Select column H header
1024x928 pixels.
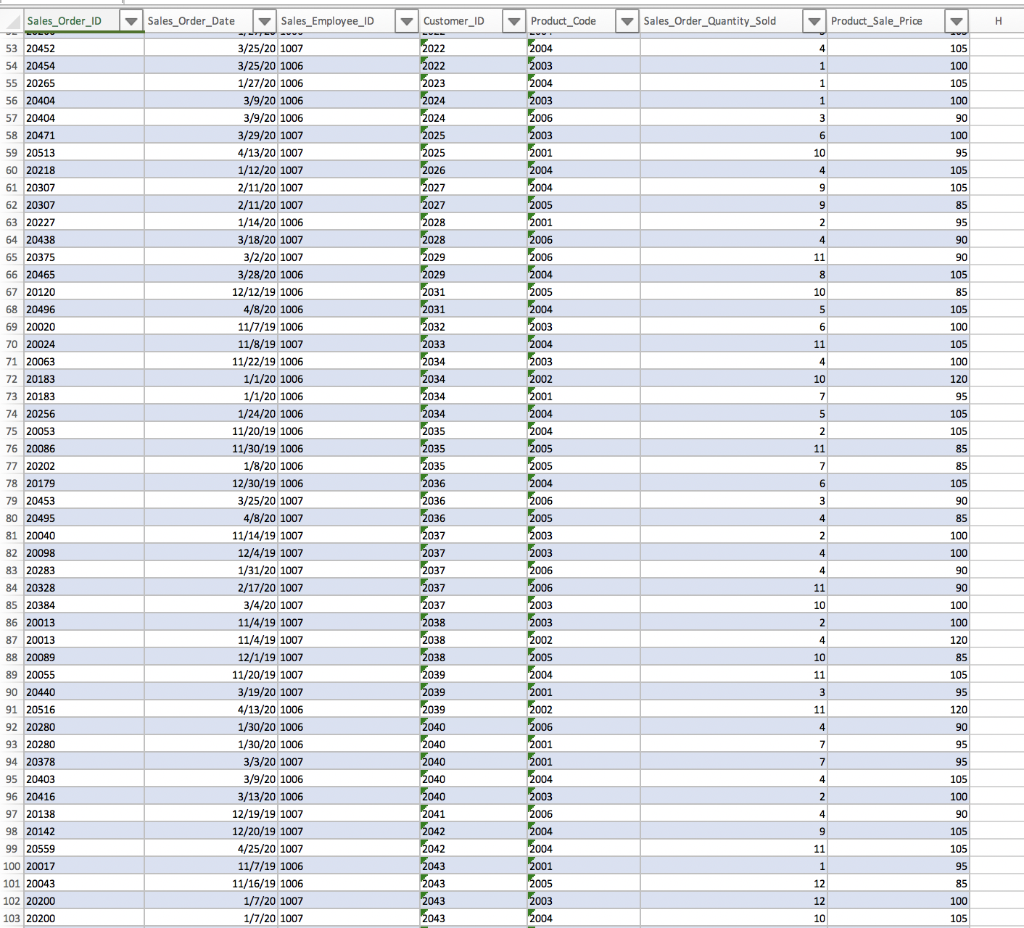tap(997, 19)
